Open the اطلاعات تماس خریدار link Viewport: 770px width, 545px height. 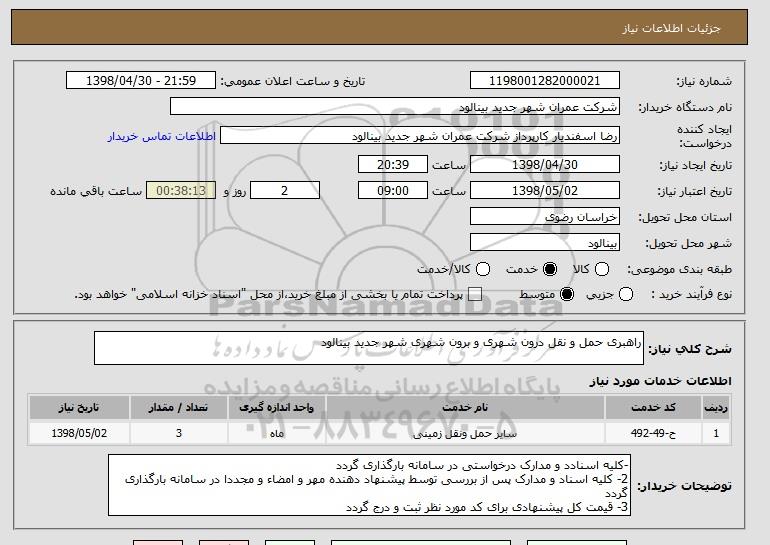coord(162,136)
